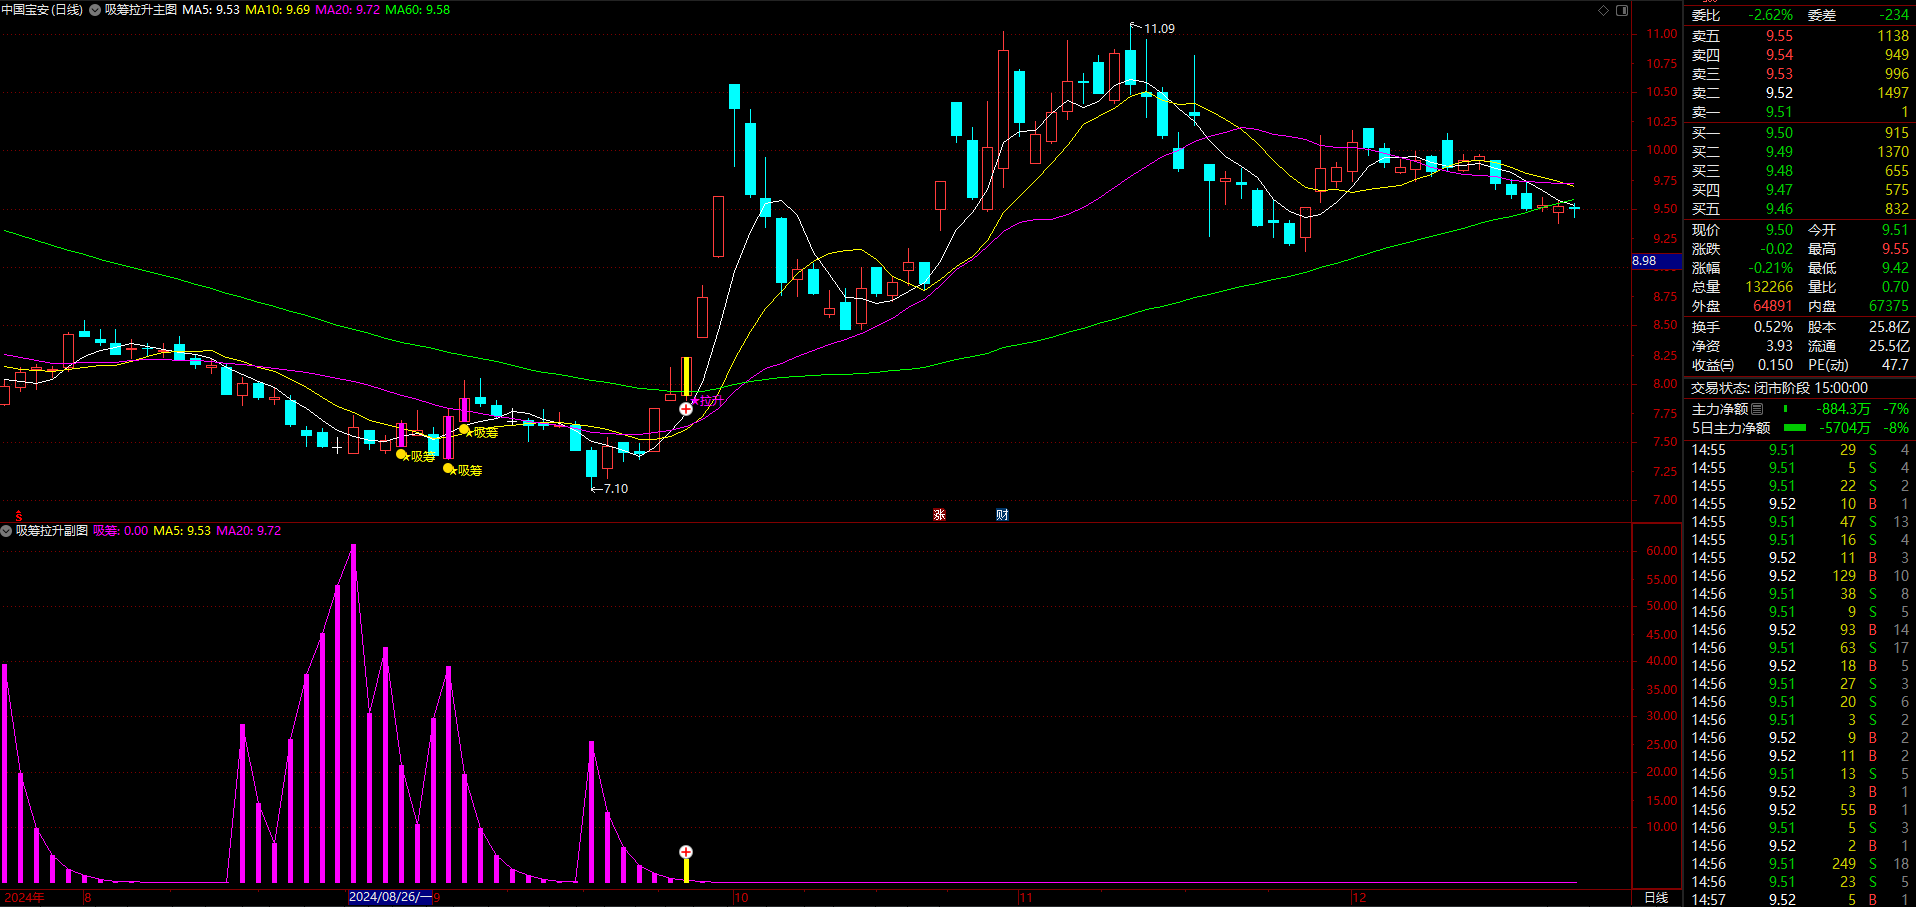Select the 卖三 9.53 order row

1800,74
